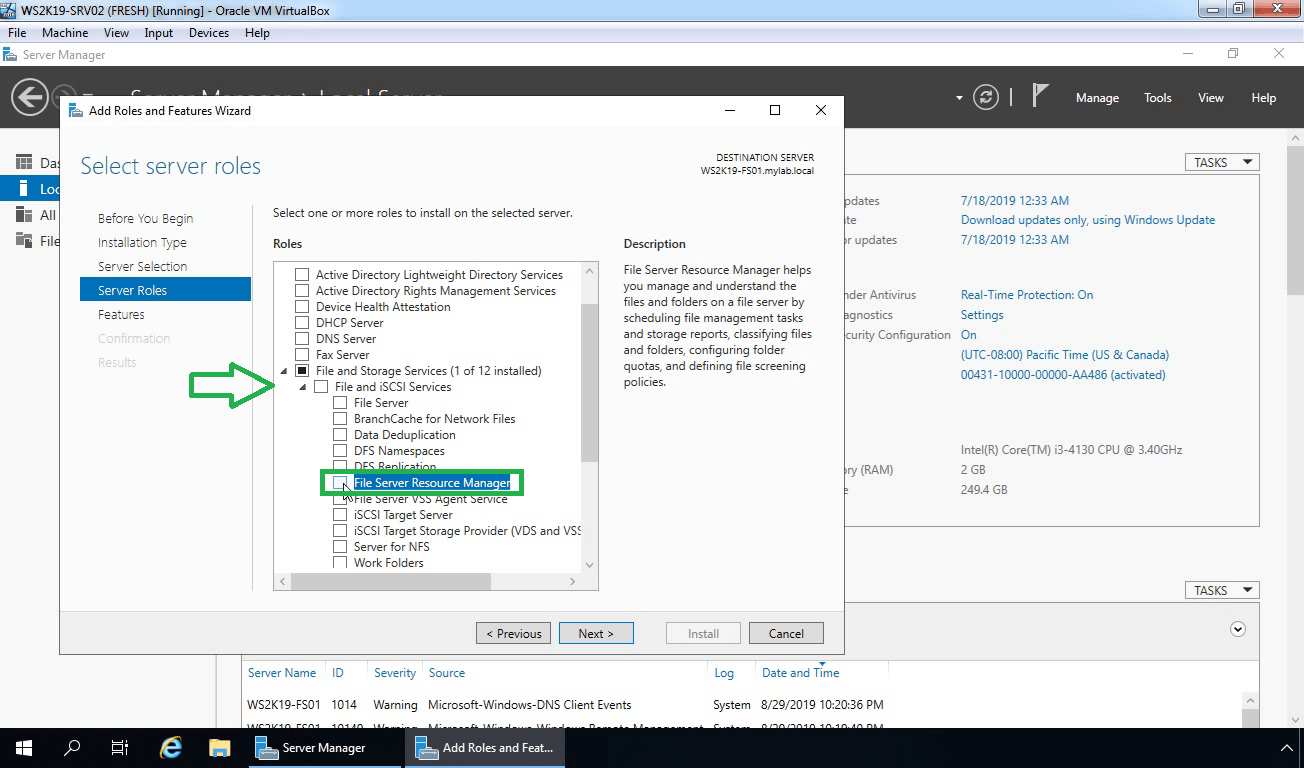Click Settings link next to diagnostics
The image size is (1304, 768).
click(982, 315)
